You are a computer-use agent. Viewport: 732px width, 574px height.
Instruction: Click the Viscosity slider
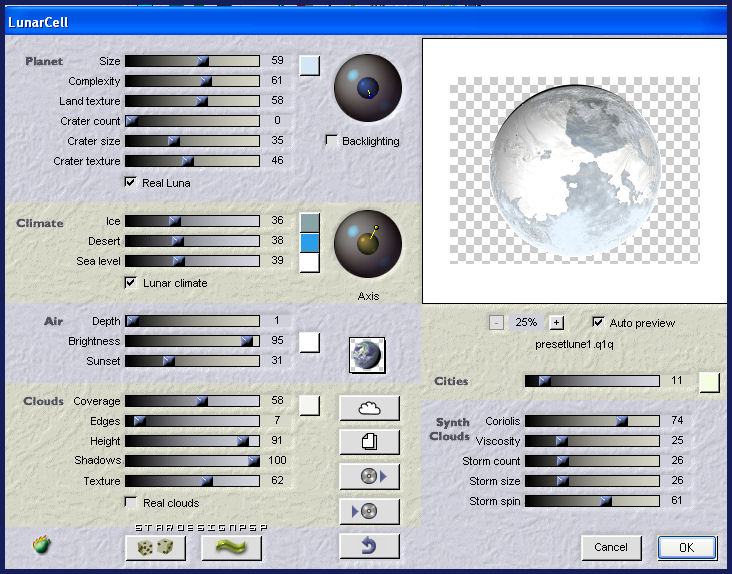[592, 441]
